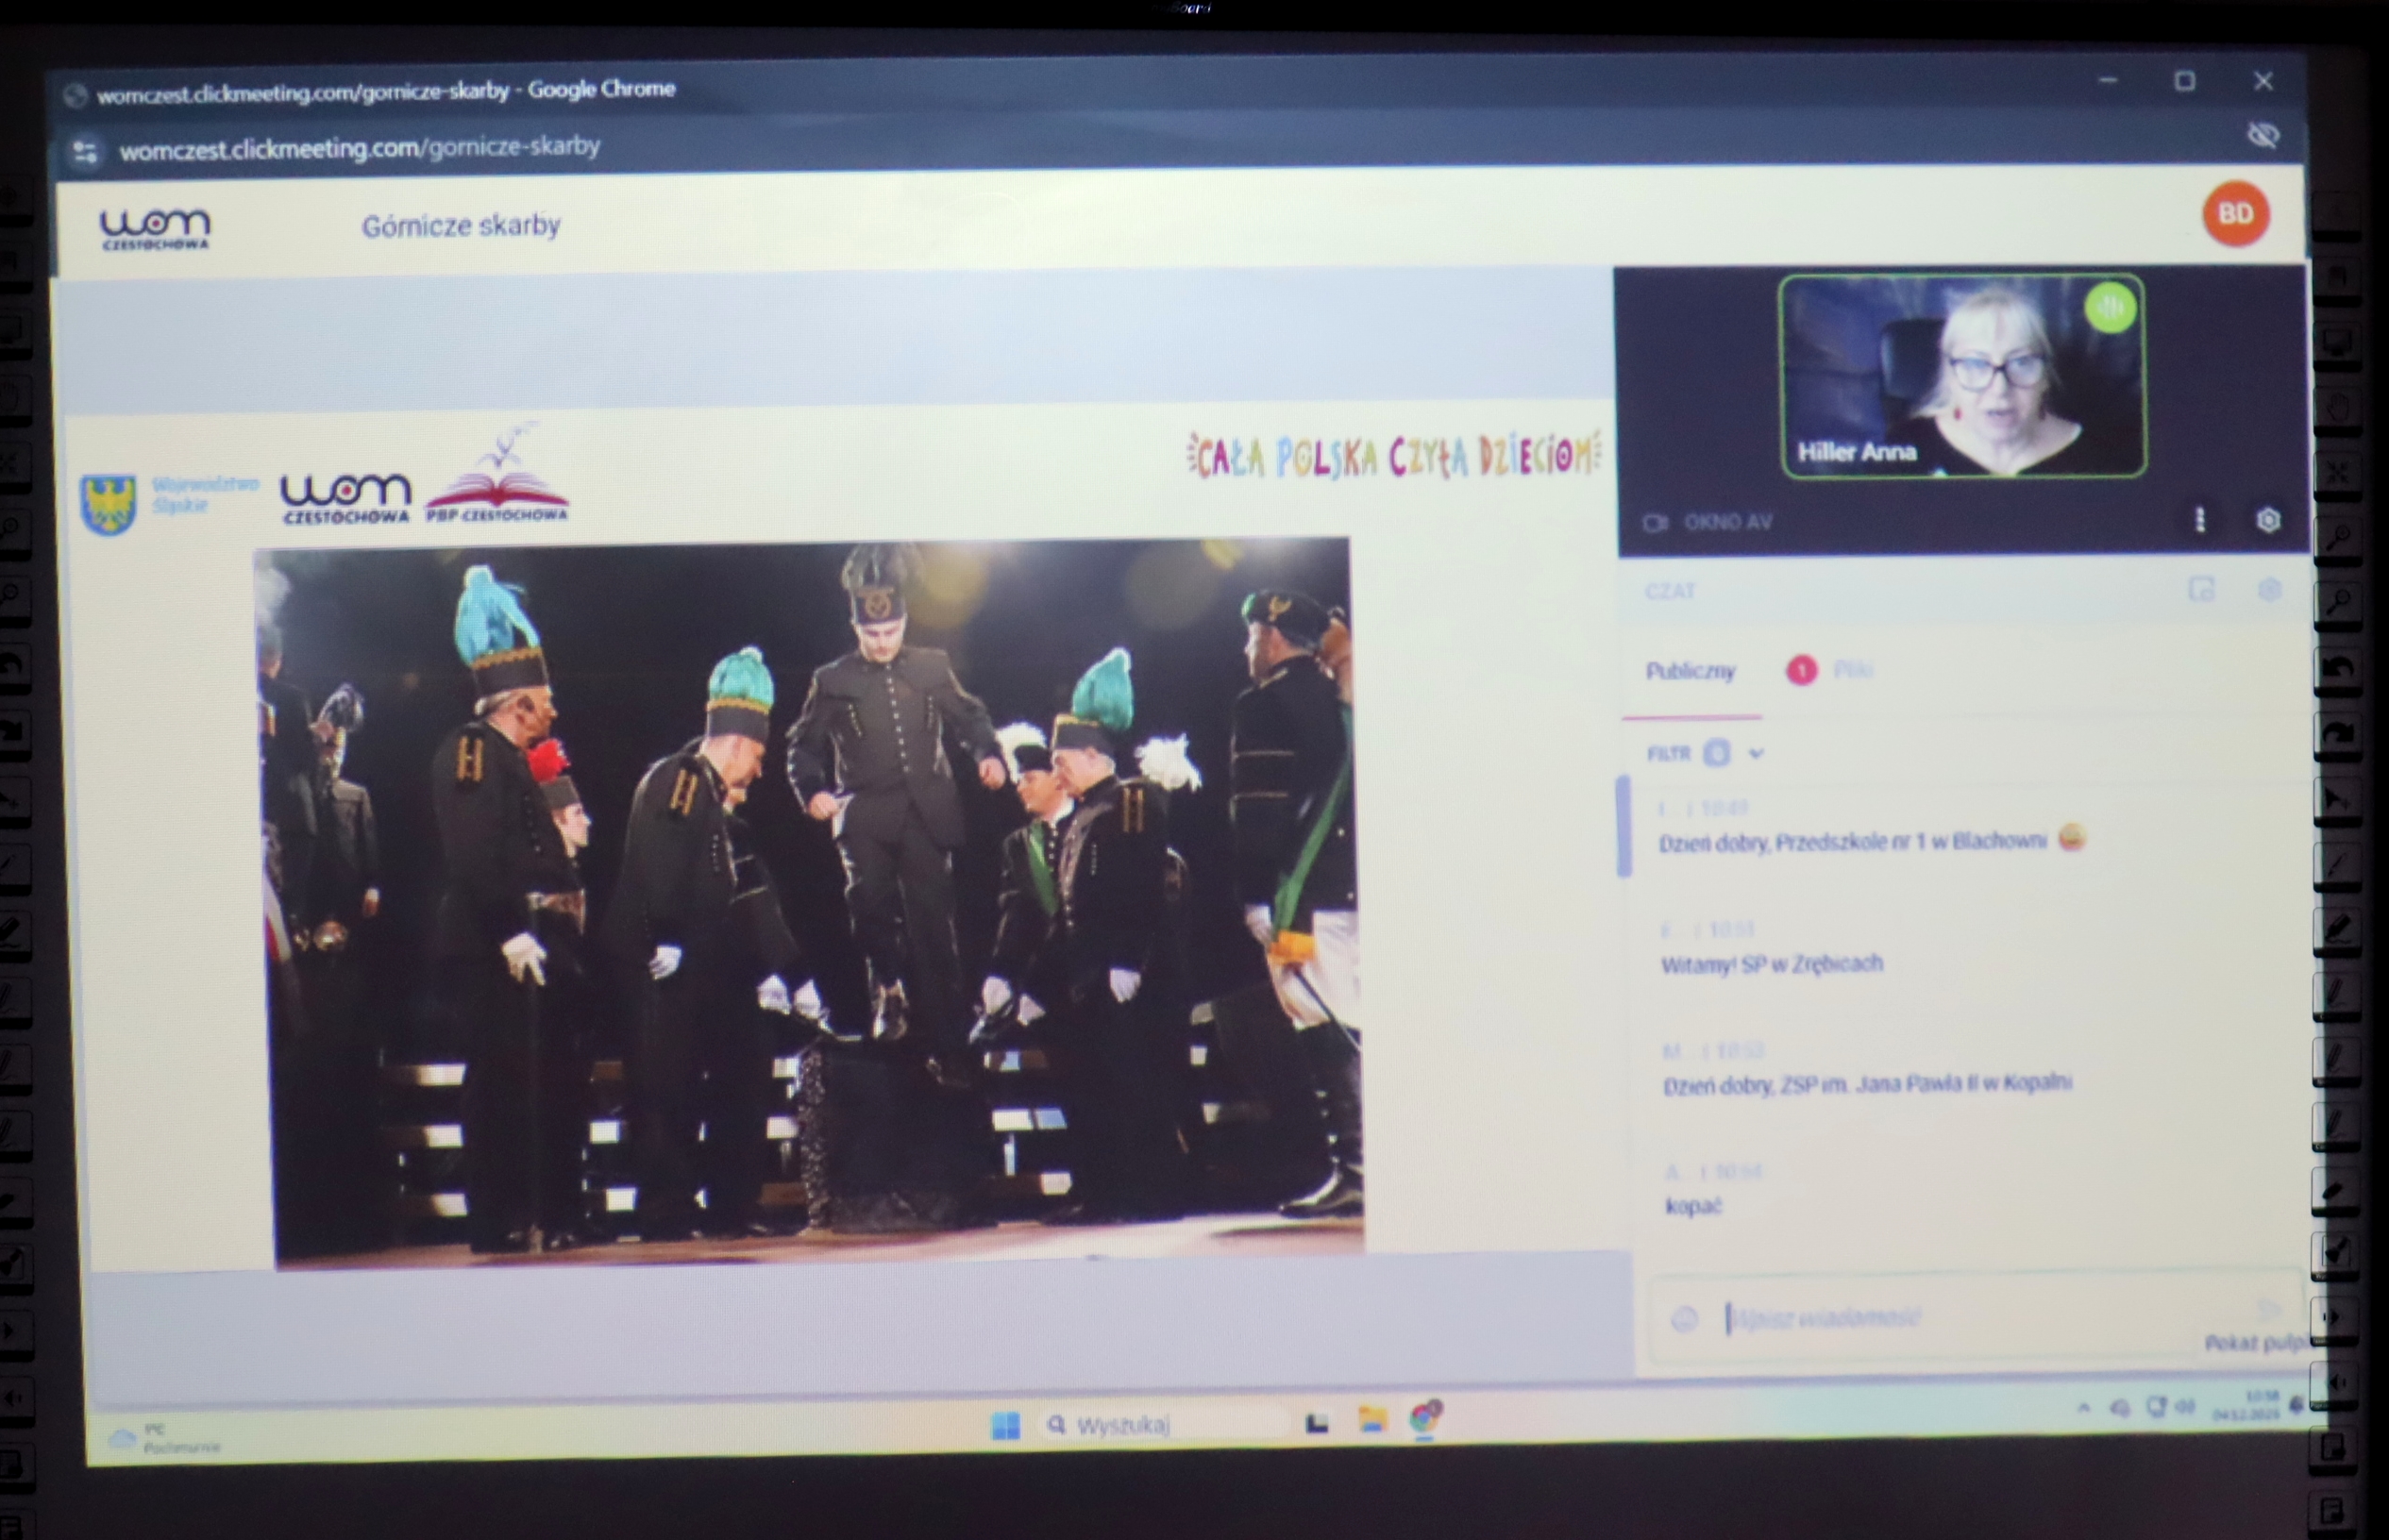Open the BD user avatar menu
Image resolution: width=2389 pixels, height=1540 pixels.
[2235, 213]
